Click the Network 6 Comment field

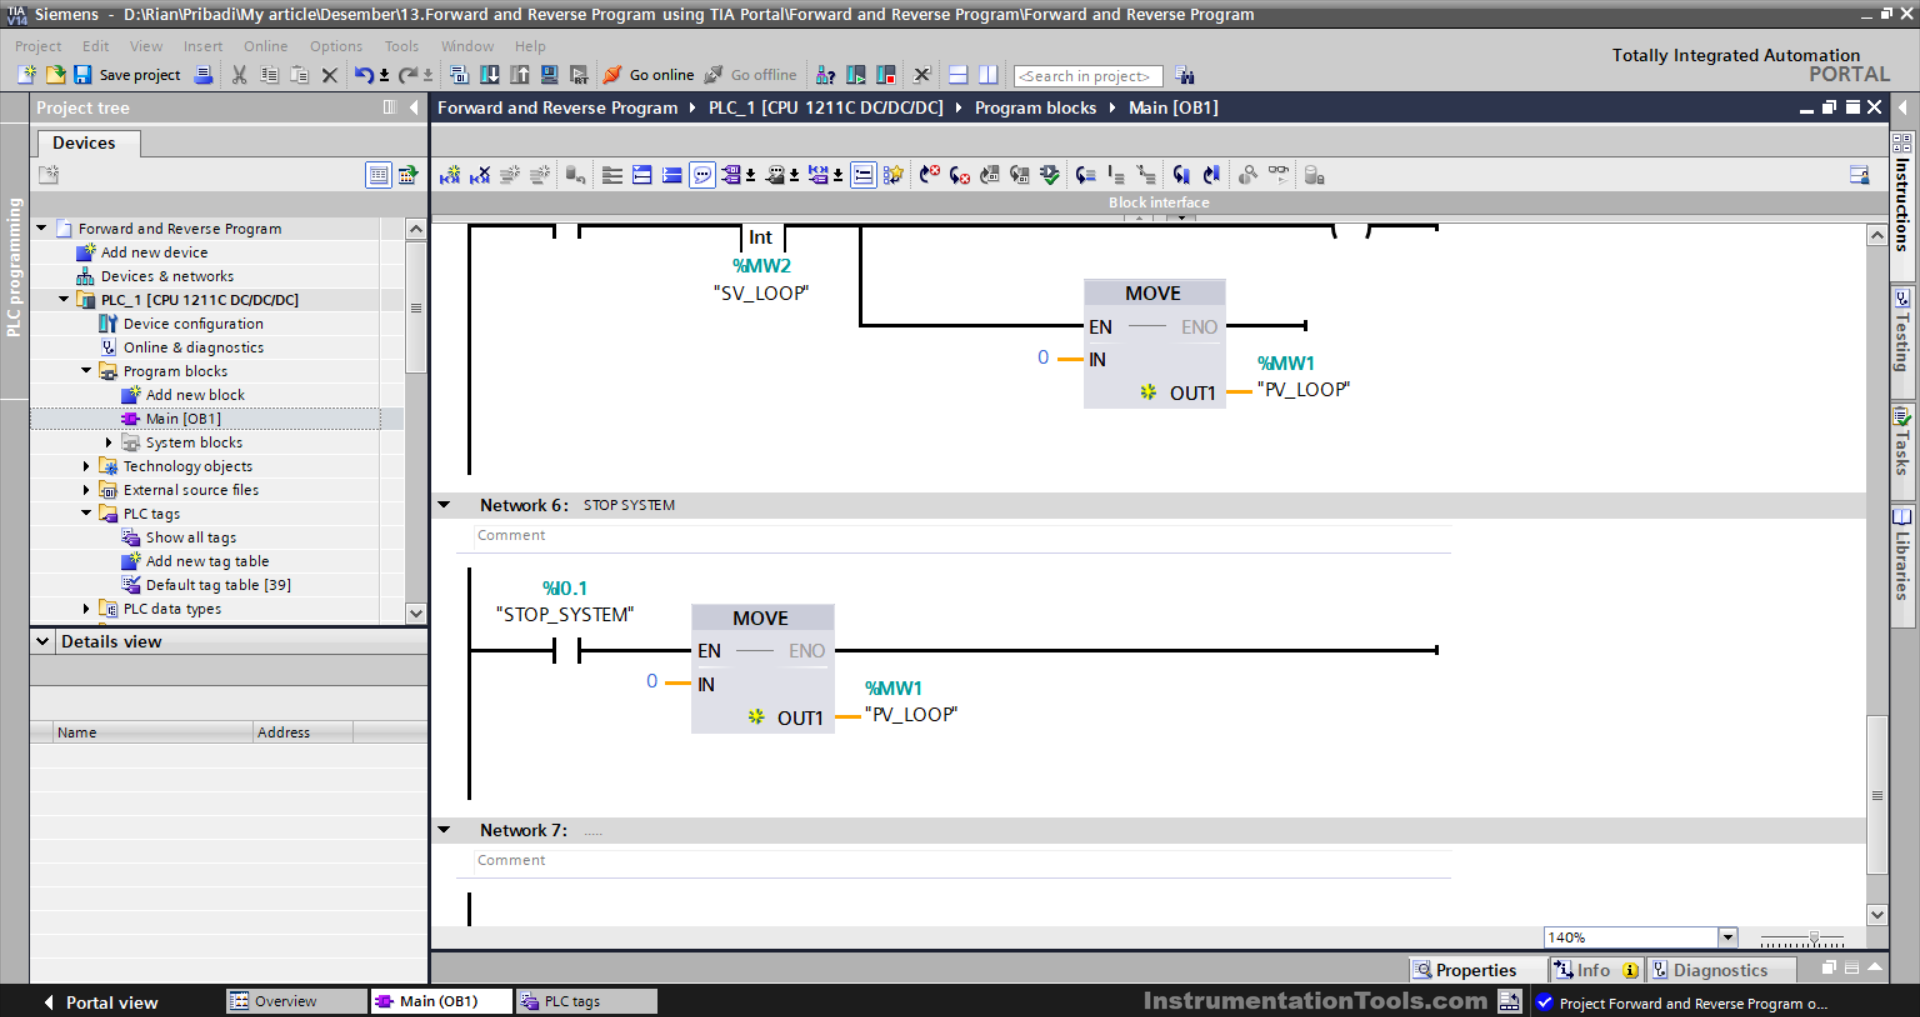[x=962, y=536]
